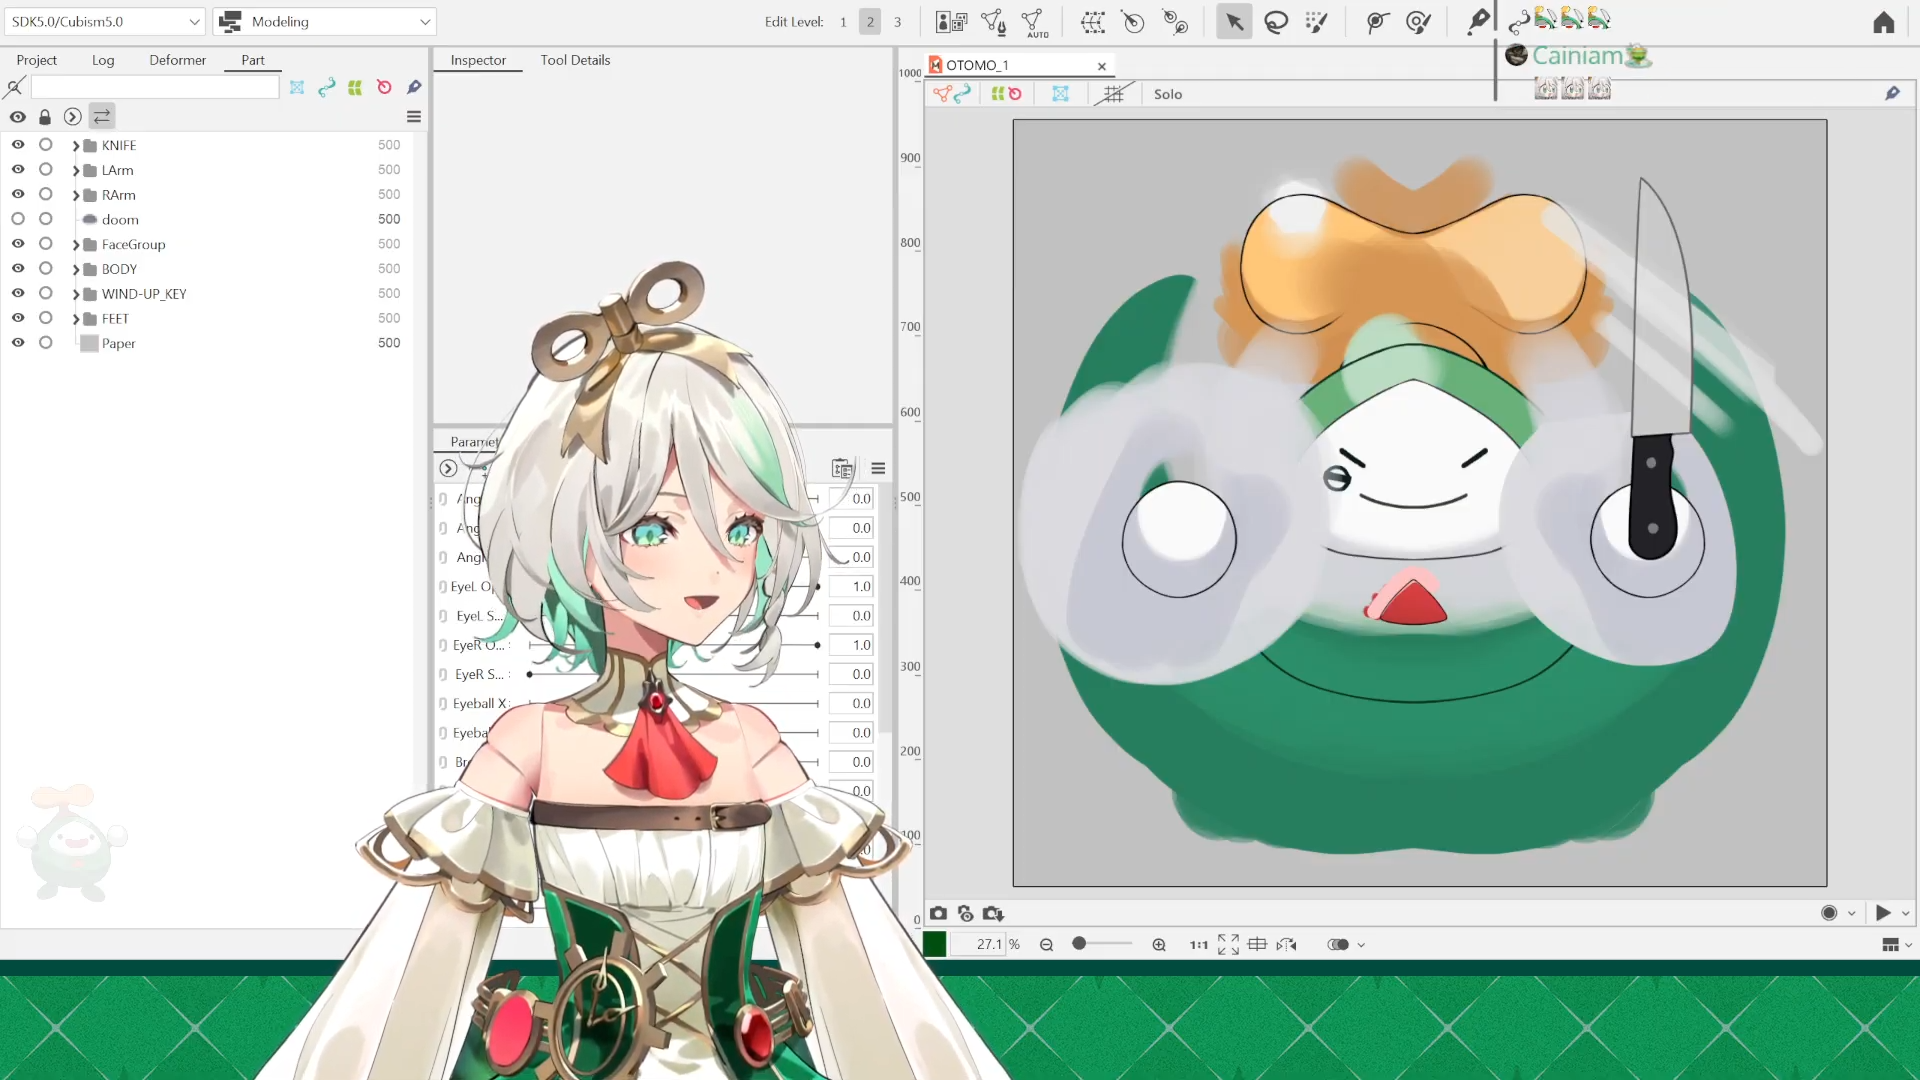Hide the KNIFE part folder
The image size is (1920, 1080).
click(x=18, y=145)
